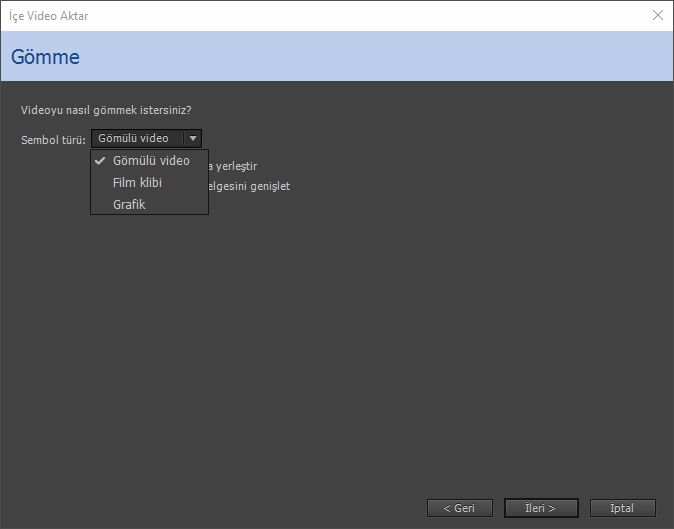The height and width of the screenshot is (529, 674).
Task: Continue with the İleri button
Action: coord(541,508)
